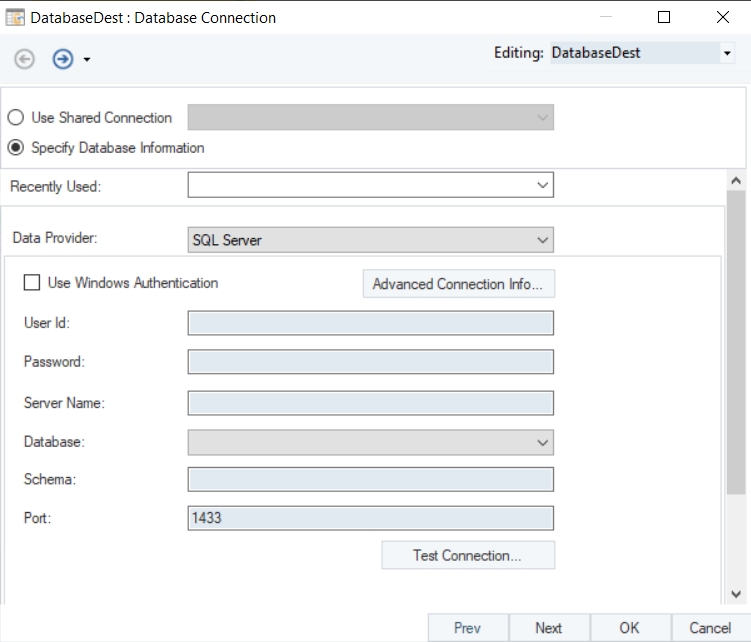
Task: Click the Port field showing 1433
Action: click(x=370, y=518)
